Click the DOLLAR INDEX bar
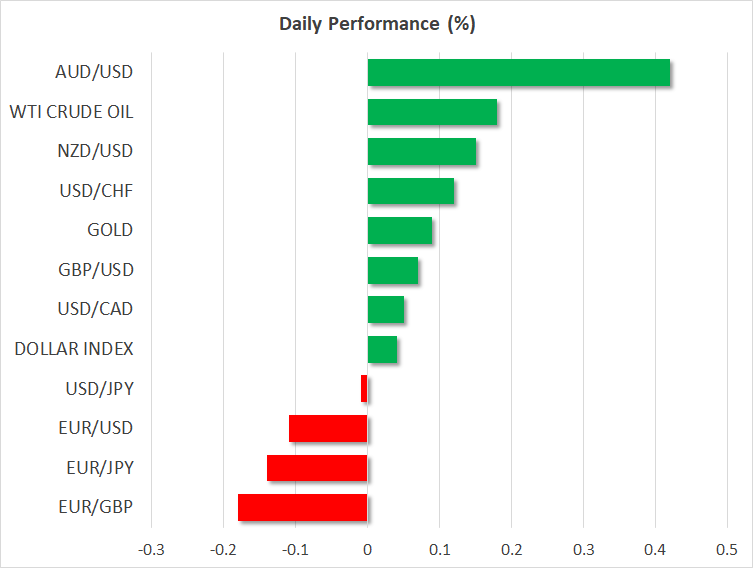Viewport: 753px width, 568px height. tap(382, 349)
